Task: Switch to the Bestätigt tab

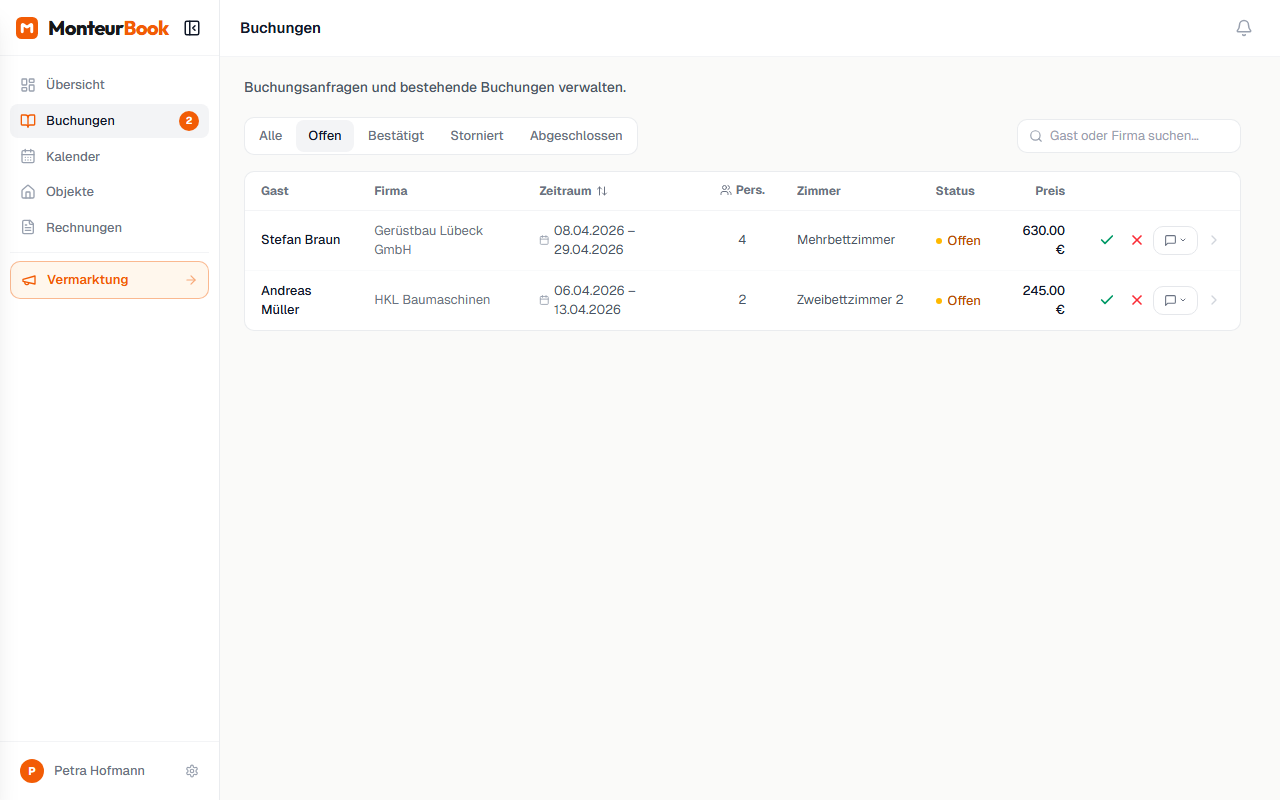Action: coord(396,136)
